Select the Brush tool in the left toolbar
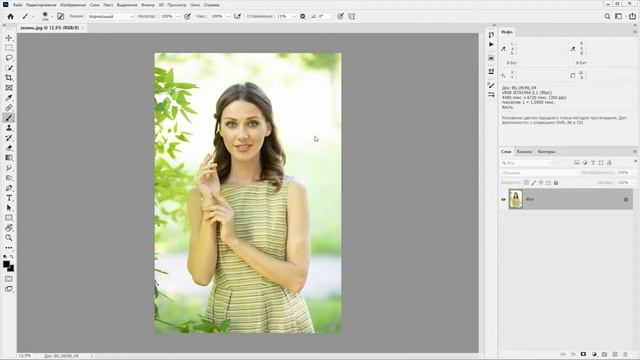This screenshot has width=640, height=360. coord(9,118)
